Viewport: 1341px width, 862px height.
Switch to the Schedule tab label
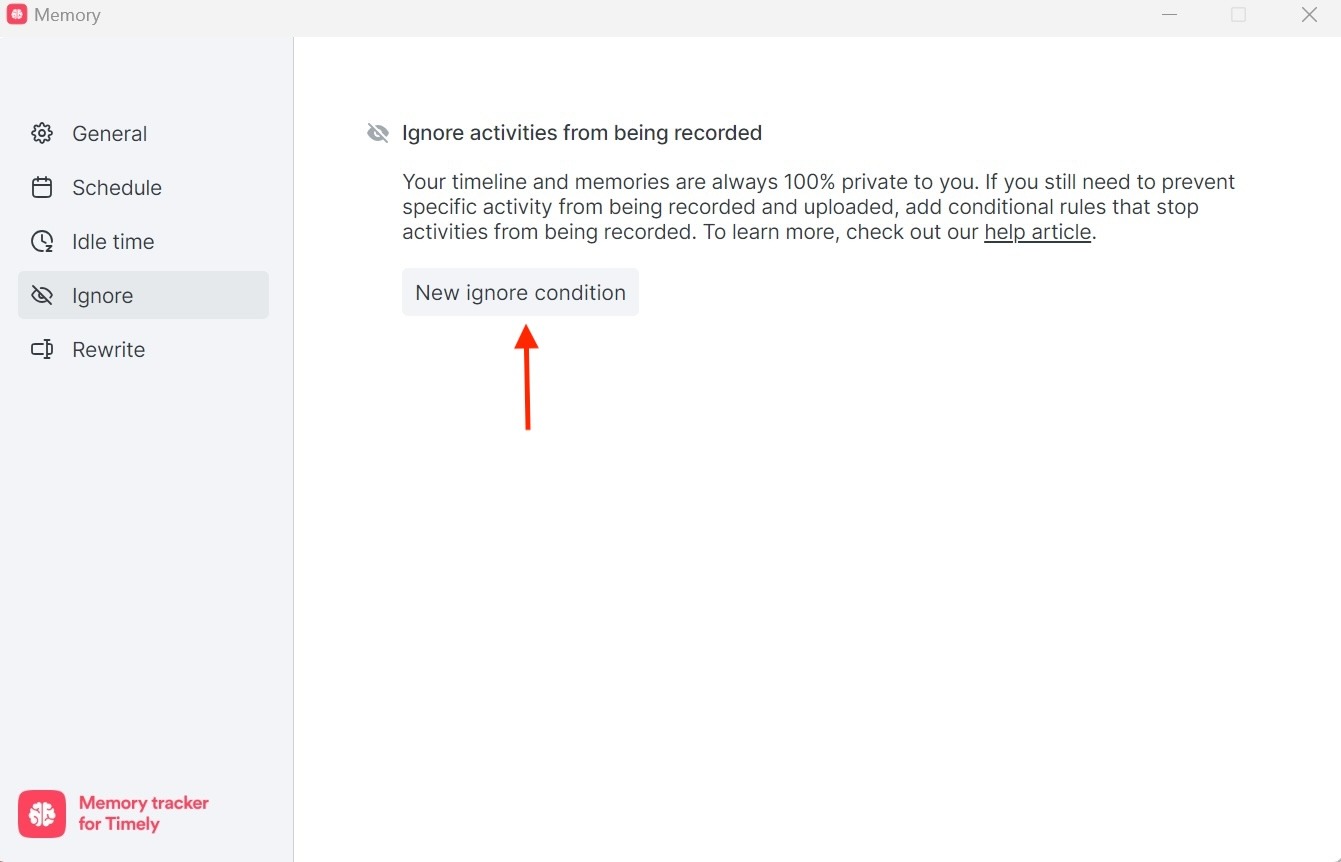tap(116, 188)
